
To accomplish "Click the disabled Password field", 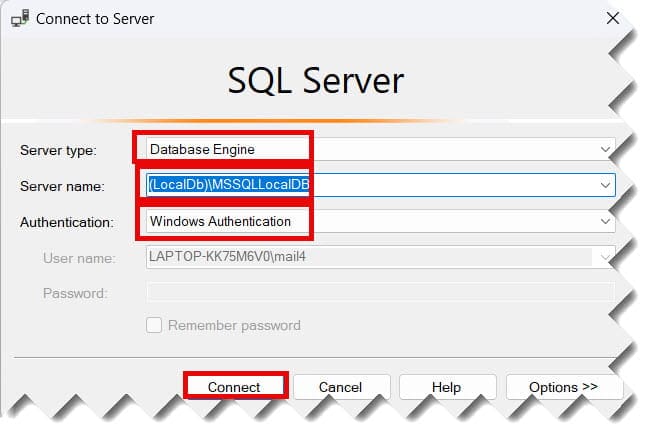I will (380, 293).
